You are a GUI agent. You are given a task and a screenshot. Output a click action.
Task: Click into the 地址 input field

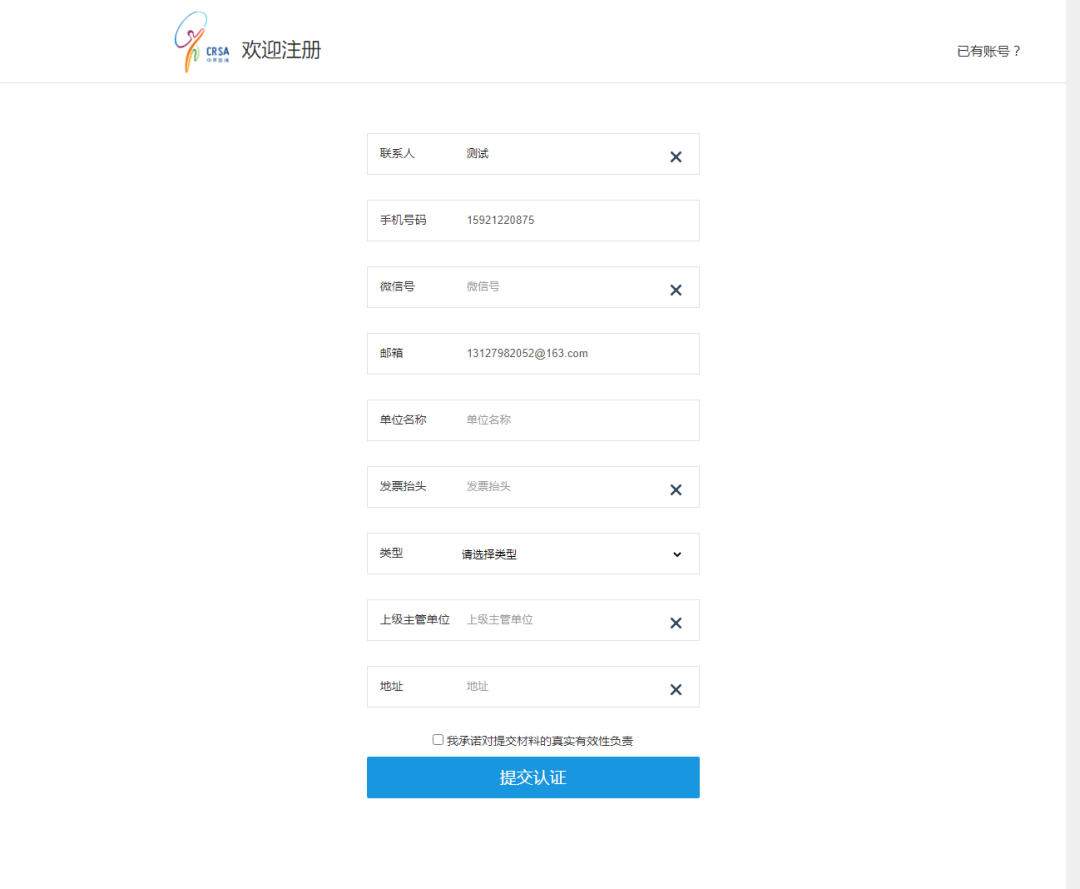pos(560,687)
